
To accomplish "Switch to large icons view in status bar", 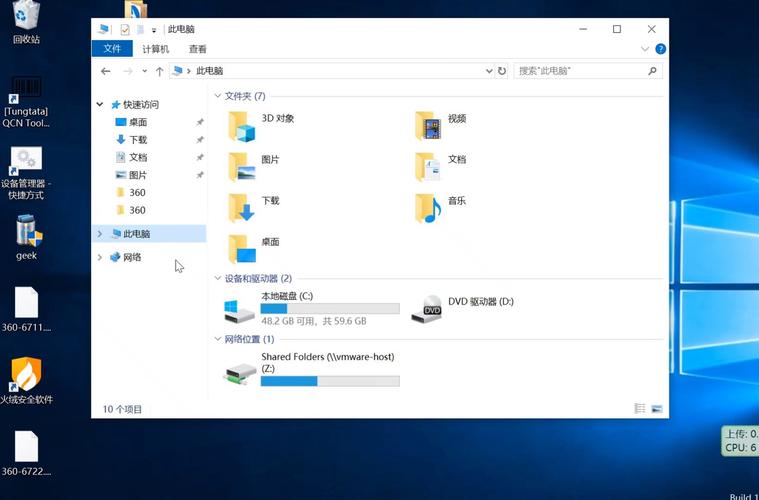I will coord(657,408).
